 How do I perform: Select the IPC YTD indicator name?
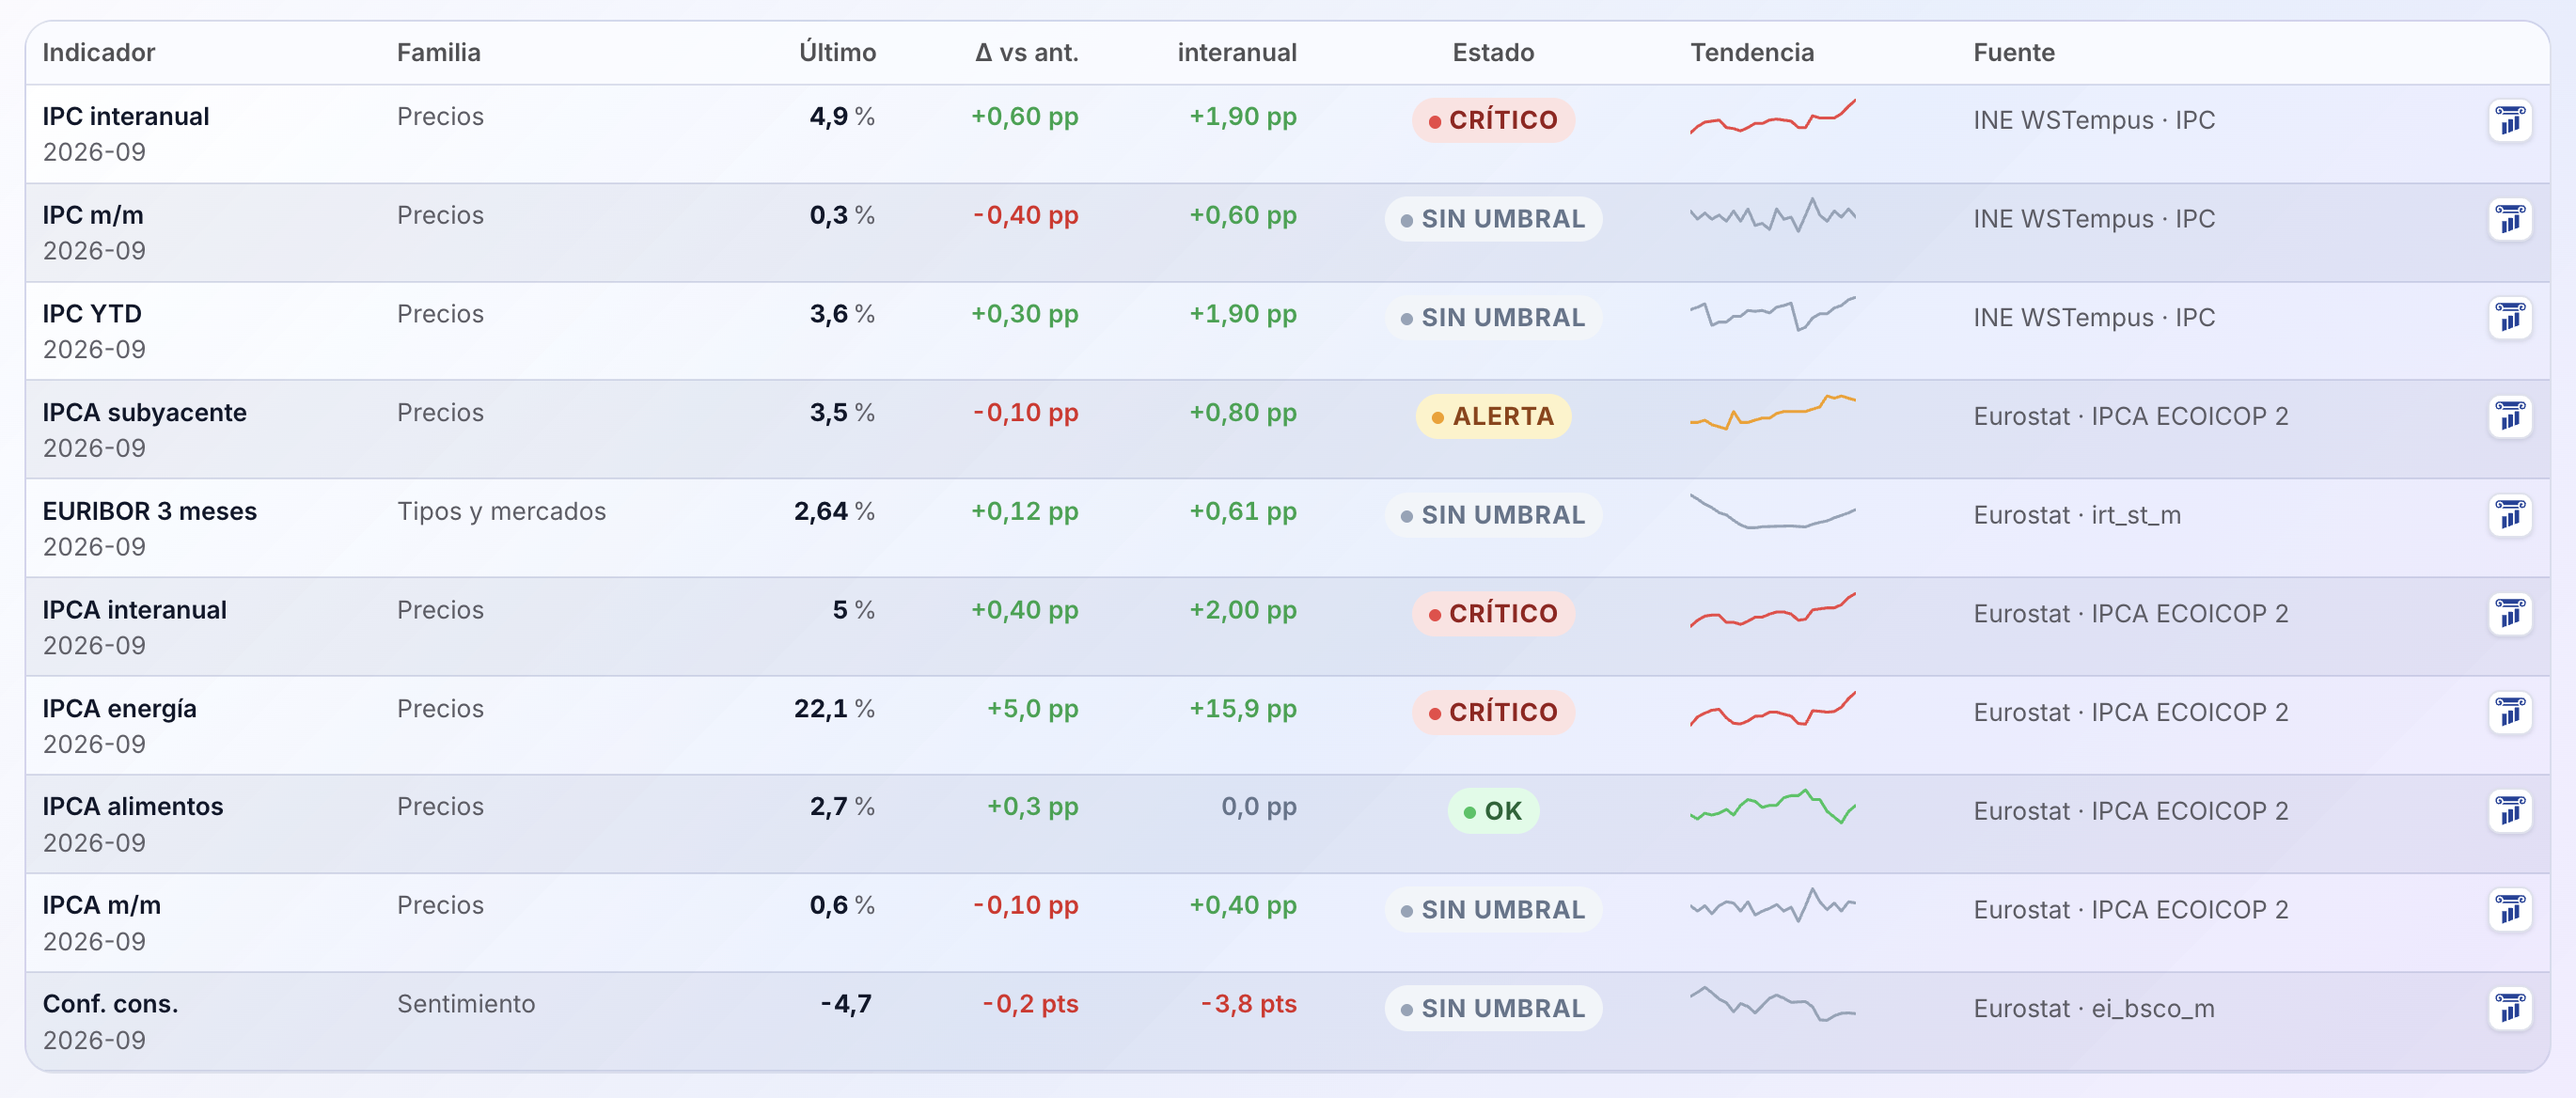coord(92,314)
